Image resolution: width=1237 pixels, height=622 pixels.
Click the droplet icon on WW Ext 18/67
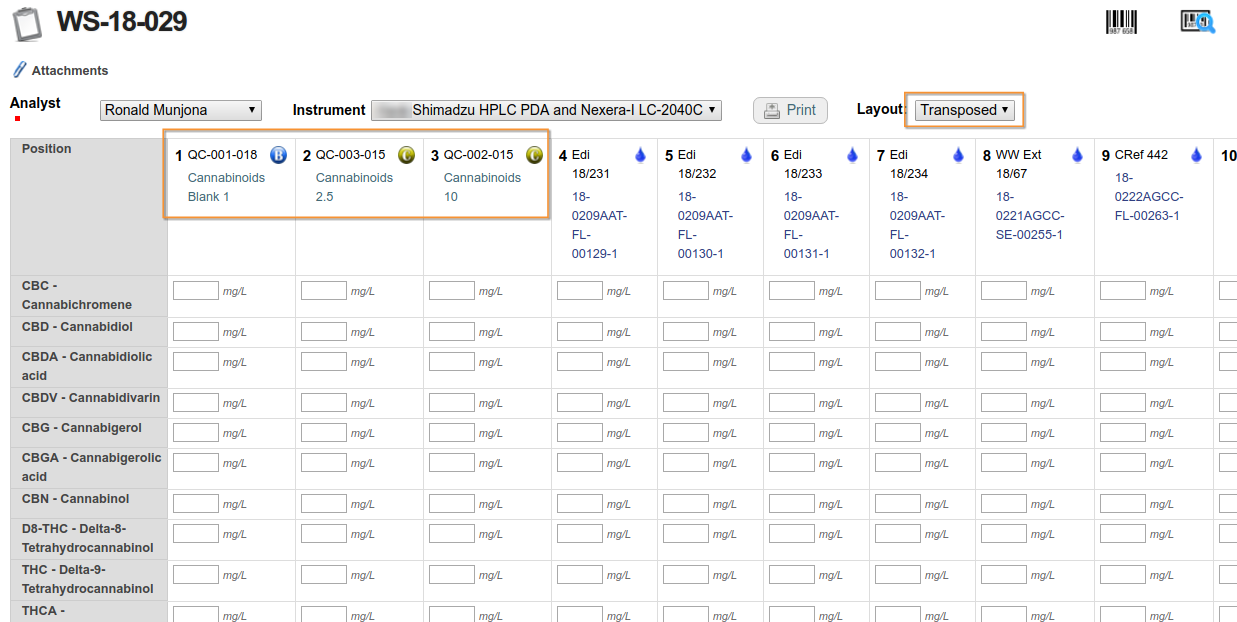[1077, 154]
